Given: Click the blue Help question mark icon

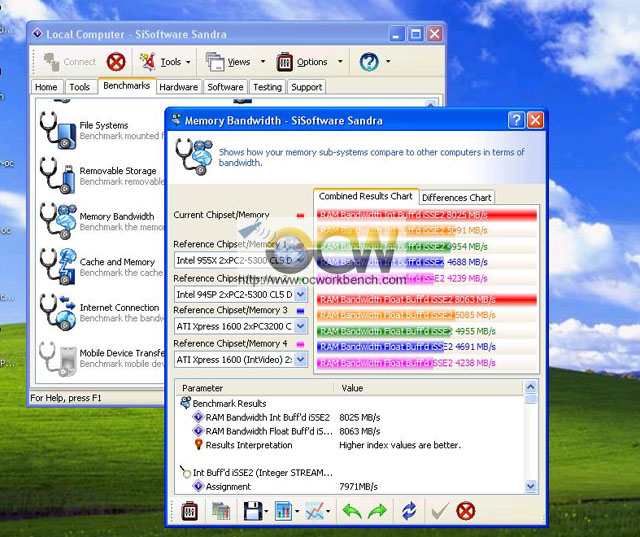Looking at the screenshot, I should click(369, 62).
